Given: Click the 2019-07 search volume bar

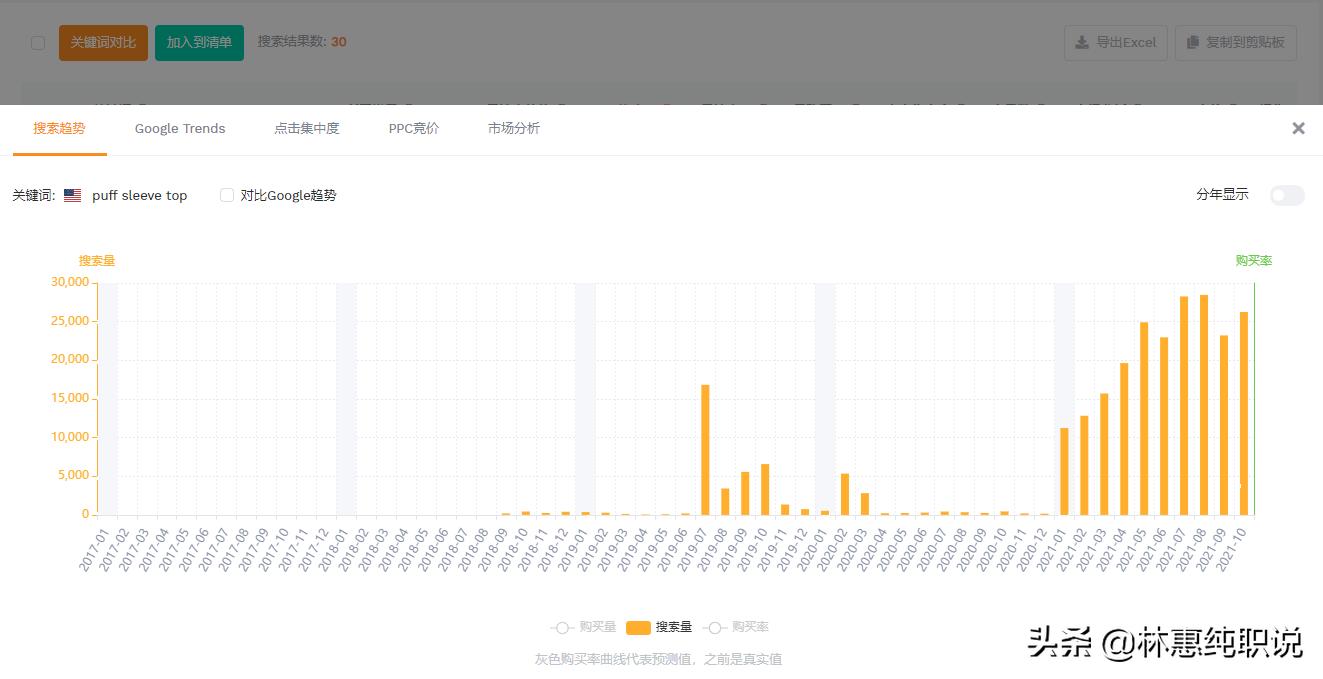Looking at the screenshot, I should click(705, 450).
